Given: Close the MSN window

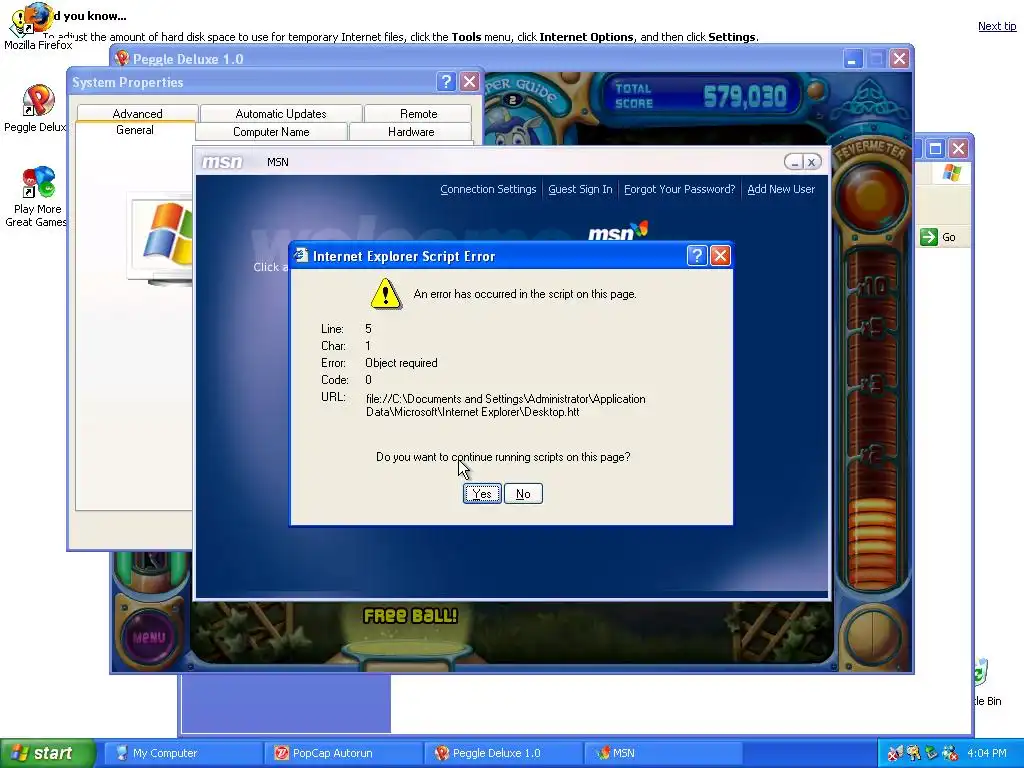Looking at the screenshot, I should point(812,162).
